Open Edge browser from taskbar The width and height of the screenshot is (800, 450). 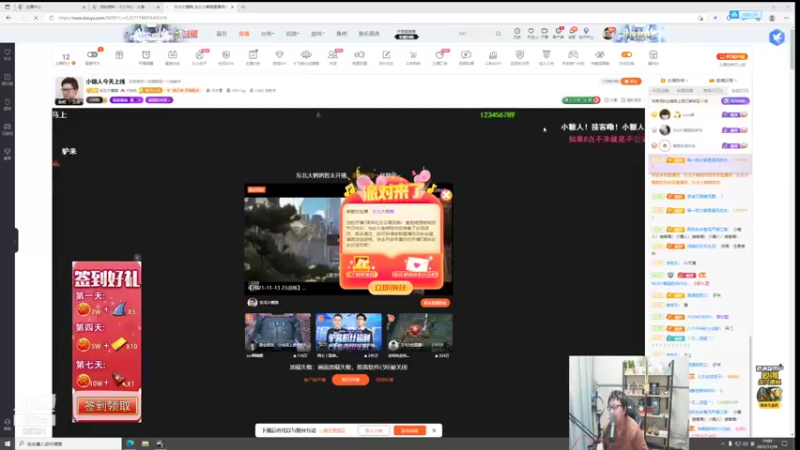click(130, 444)
